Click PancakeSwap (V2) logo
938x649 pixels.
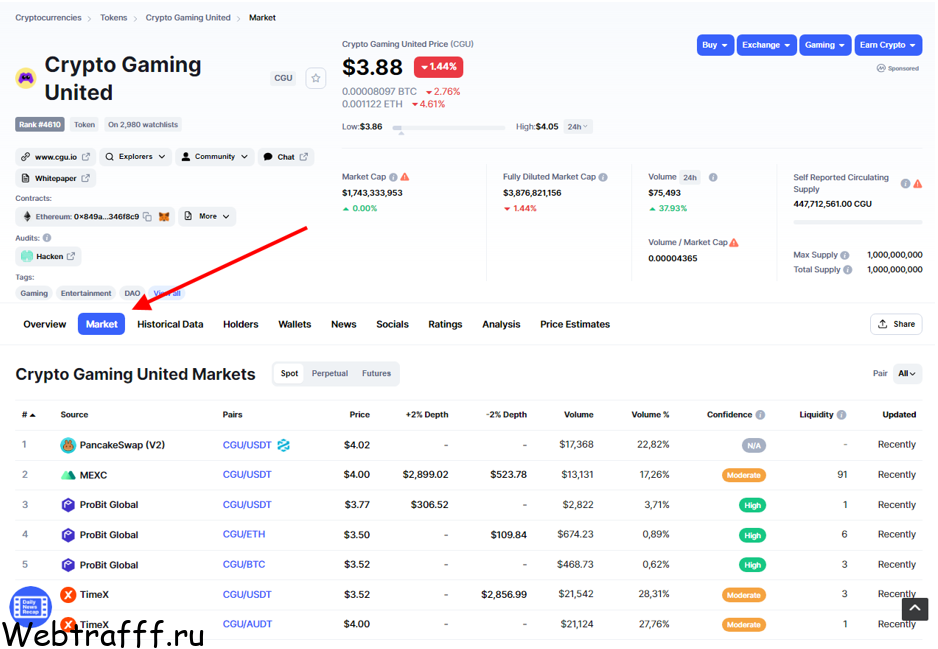coord(68,445)
